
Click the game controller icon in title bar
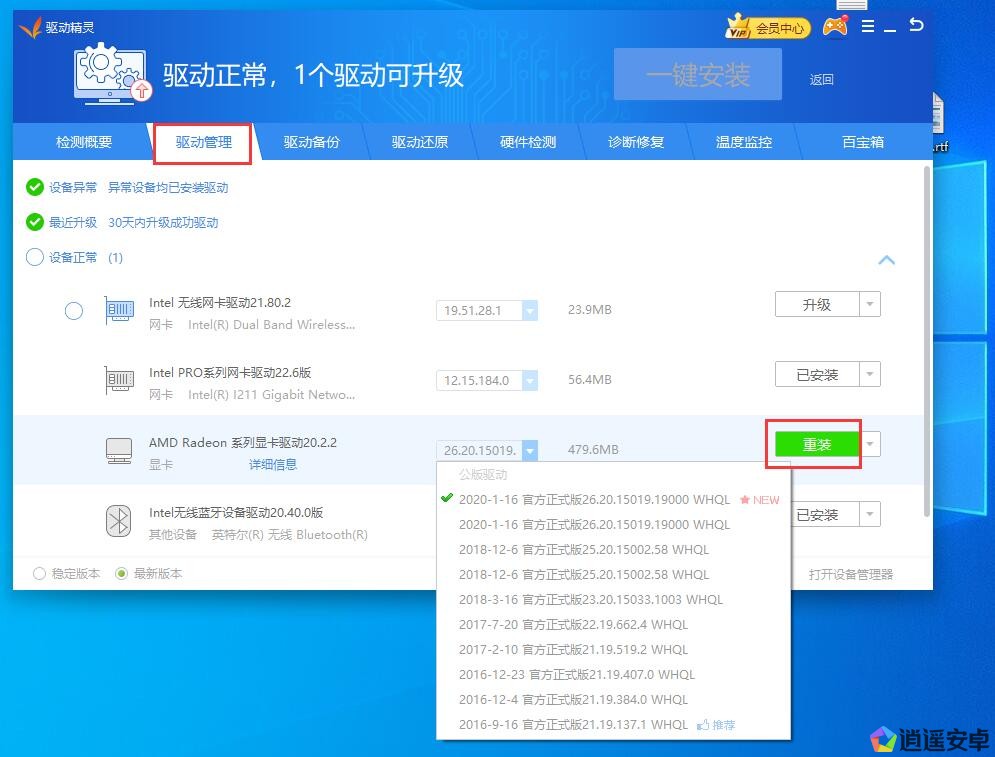[834, 27]
